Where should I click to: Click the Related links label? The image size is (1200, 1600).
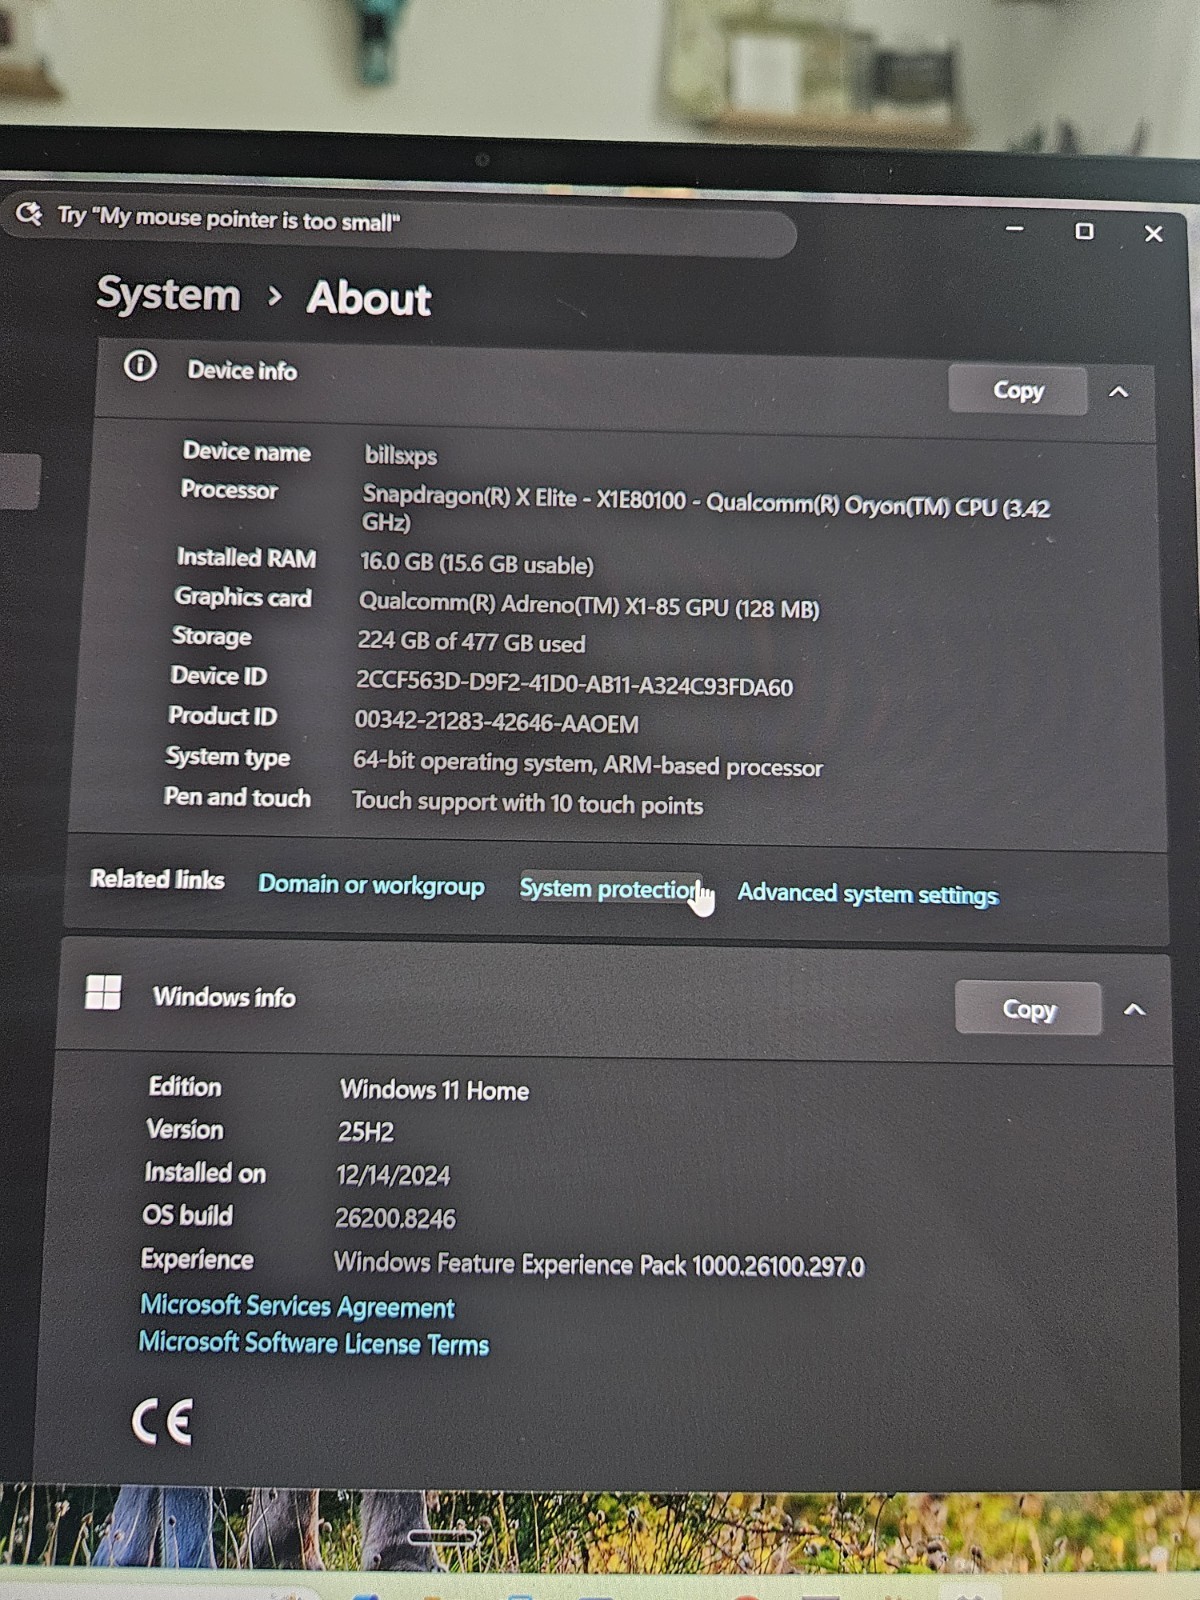click(157, 879)
